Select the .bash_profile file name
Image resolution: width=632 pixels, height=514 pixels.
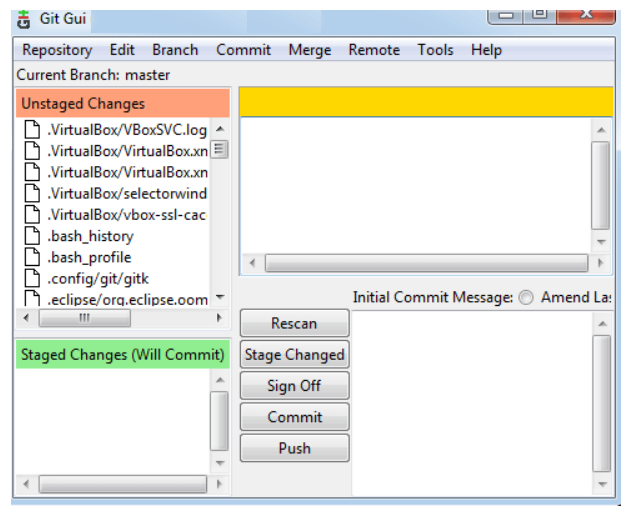pos(89,258)
